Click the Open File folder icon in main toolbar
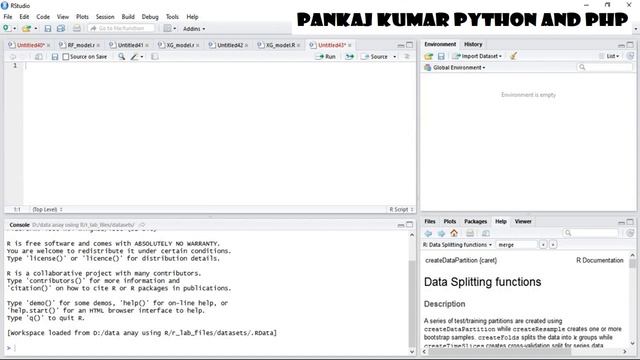 (27, 29)
